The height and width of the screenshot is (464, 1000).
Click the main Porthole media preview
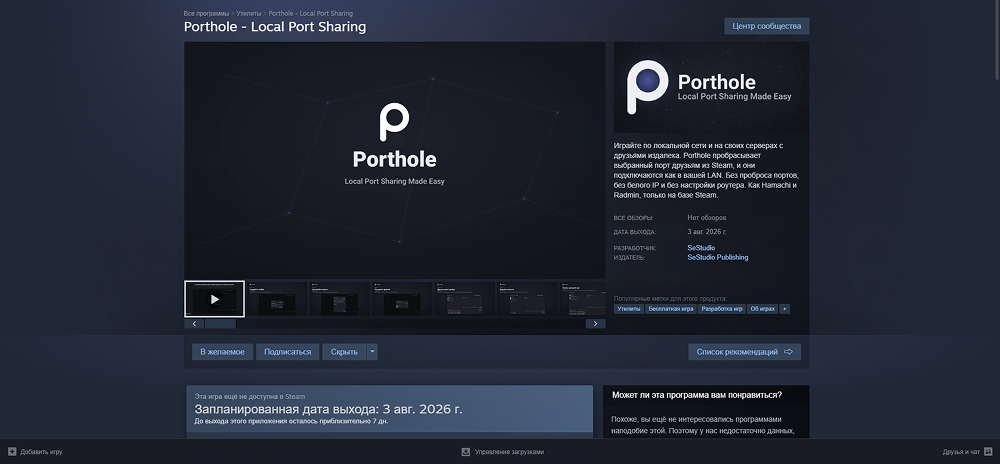tap(395, 160)
